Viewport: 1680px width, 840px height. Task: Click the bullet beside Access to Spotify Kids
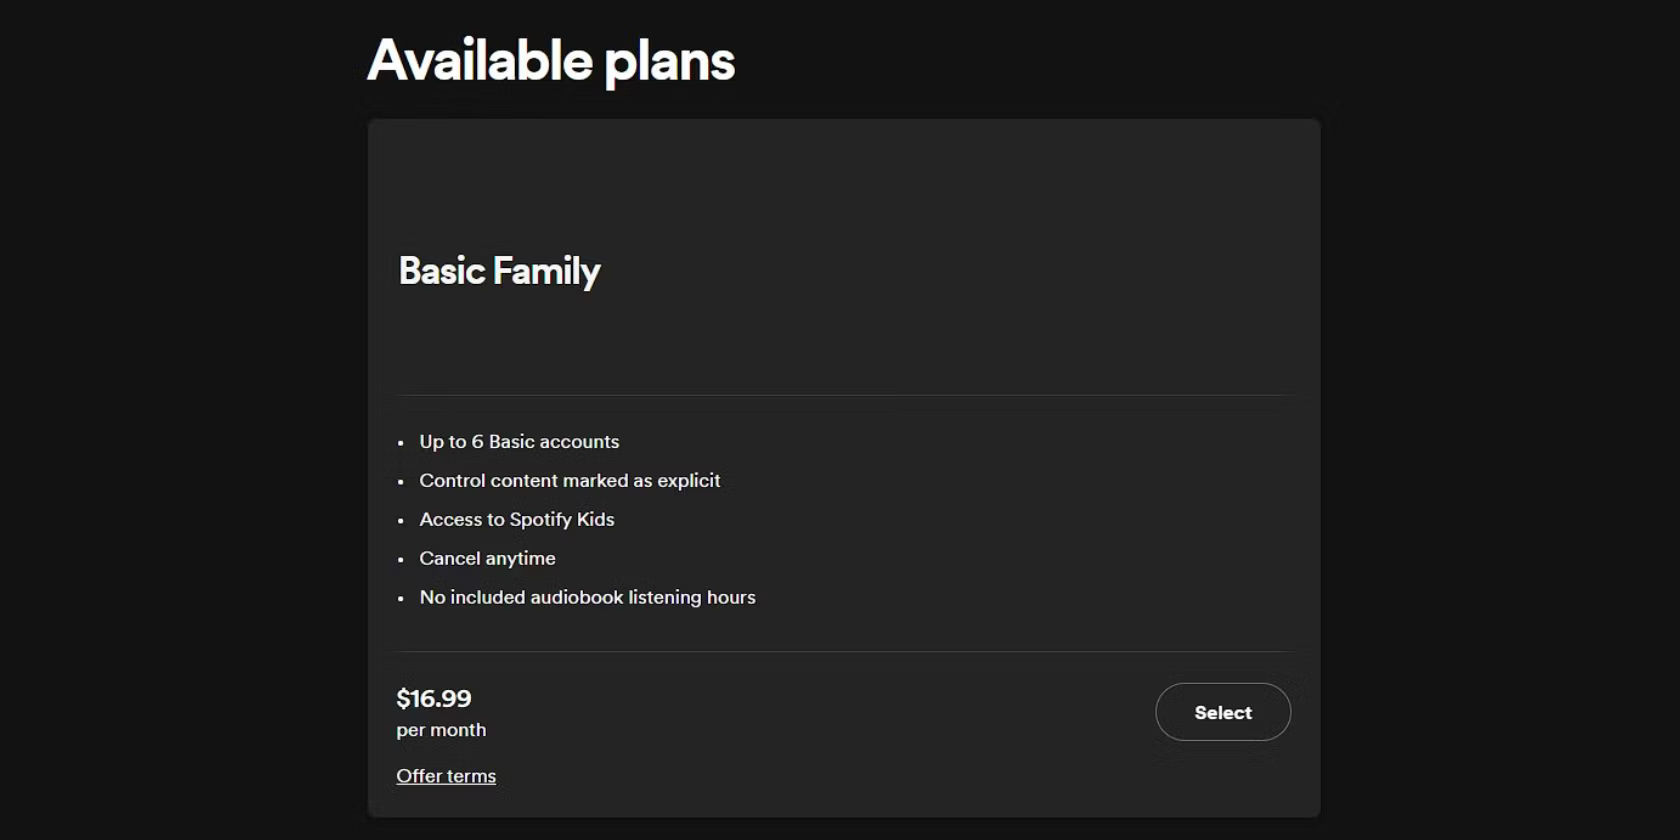(401, 521)
